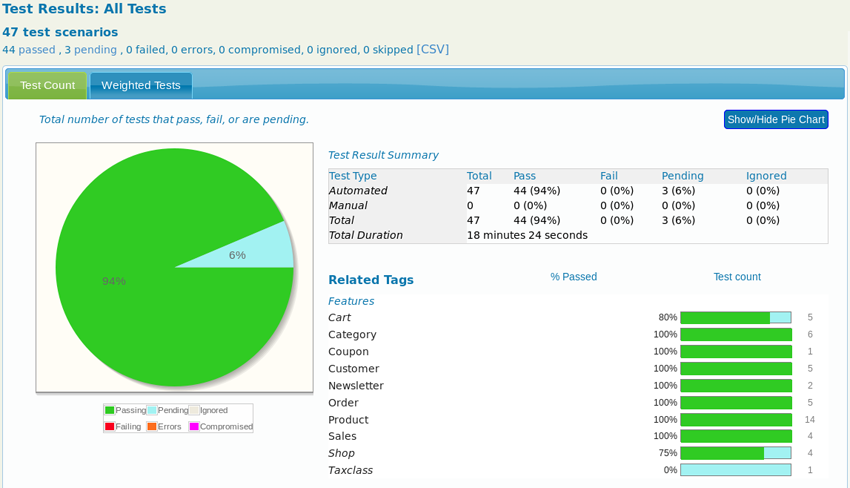
Task: Click the orange Errors legend swatch
Action: tap(152, 427)
